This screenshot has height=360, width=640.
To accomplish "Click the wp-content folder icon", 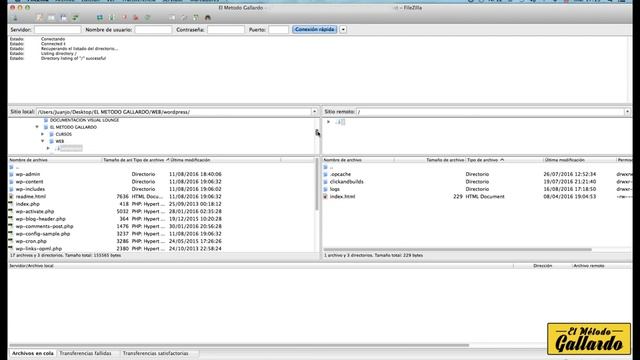I will tap(11, 182).
